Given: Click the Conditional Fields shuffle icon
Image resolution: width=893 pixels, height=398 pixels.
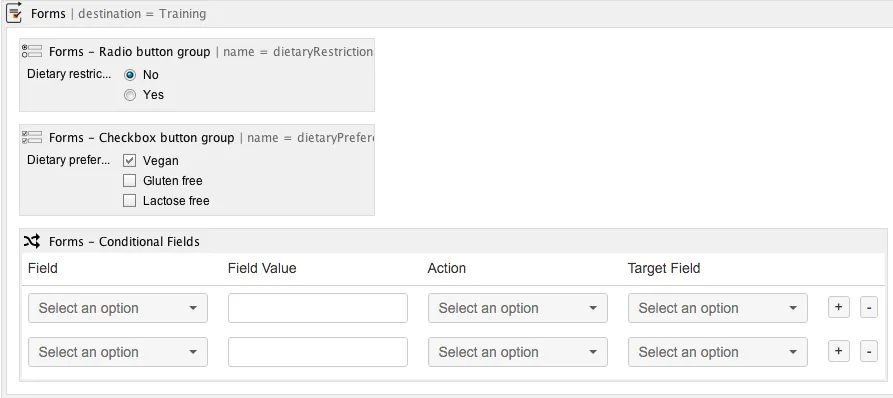Looking at the screenshot, I should coord(32,241).
